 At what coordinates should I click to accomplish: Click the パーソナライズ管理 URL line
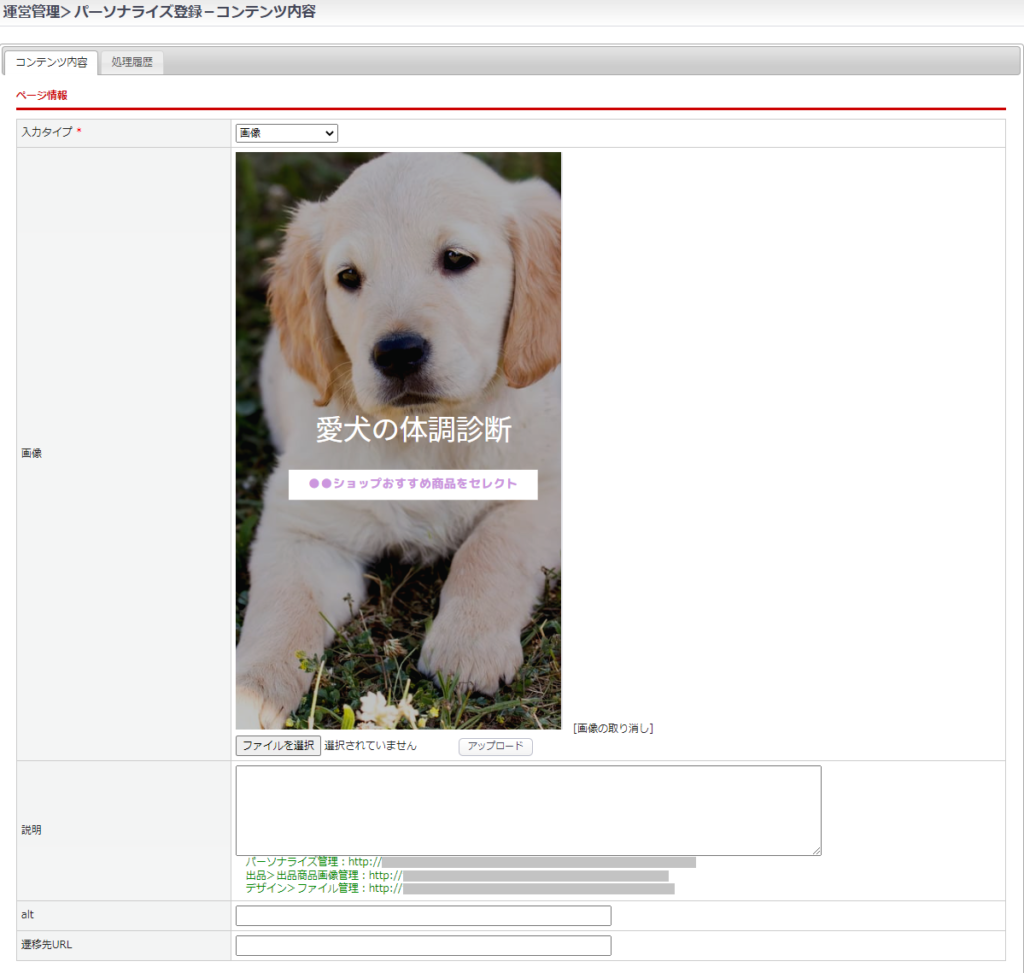click(x=470, y=862)
